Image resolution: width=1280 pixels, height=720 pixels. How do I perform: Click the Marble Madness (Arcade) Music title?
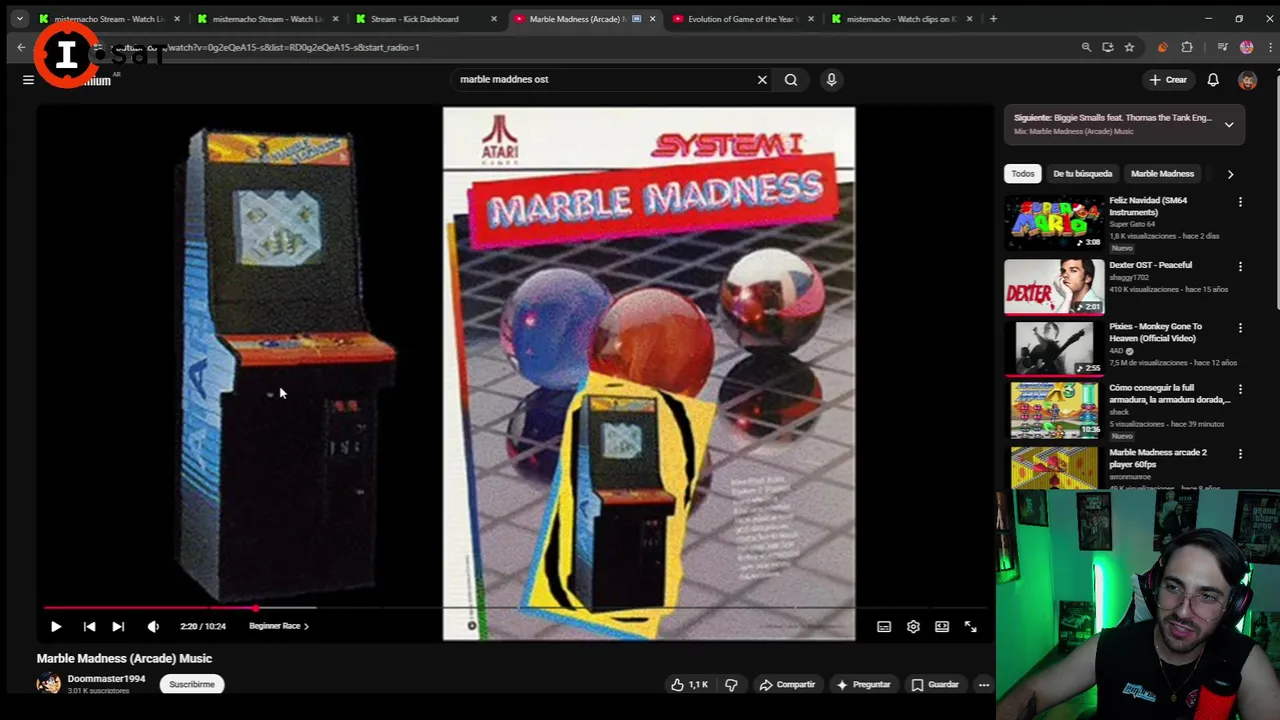[124, 659]
